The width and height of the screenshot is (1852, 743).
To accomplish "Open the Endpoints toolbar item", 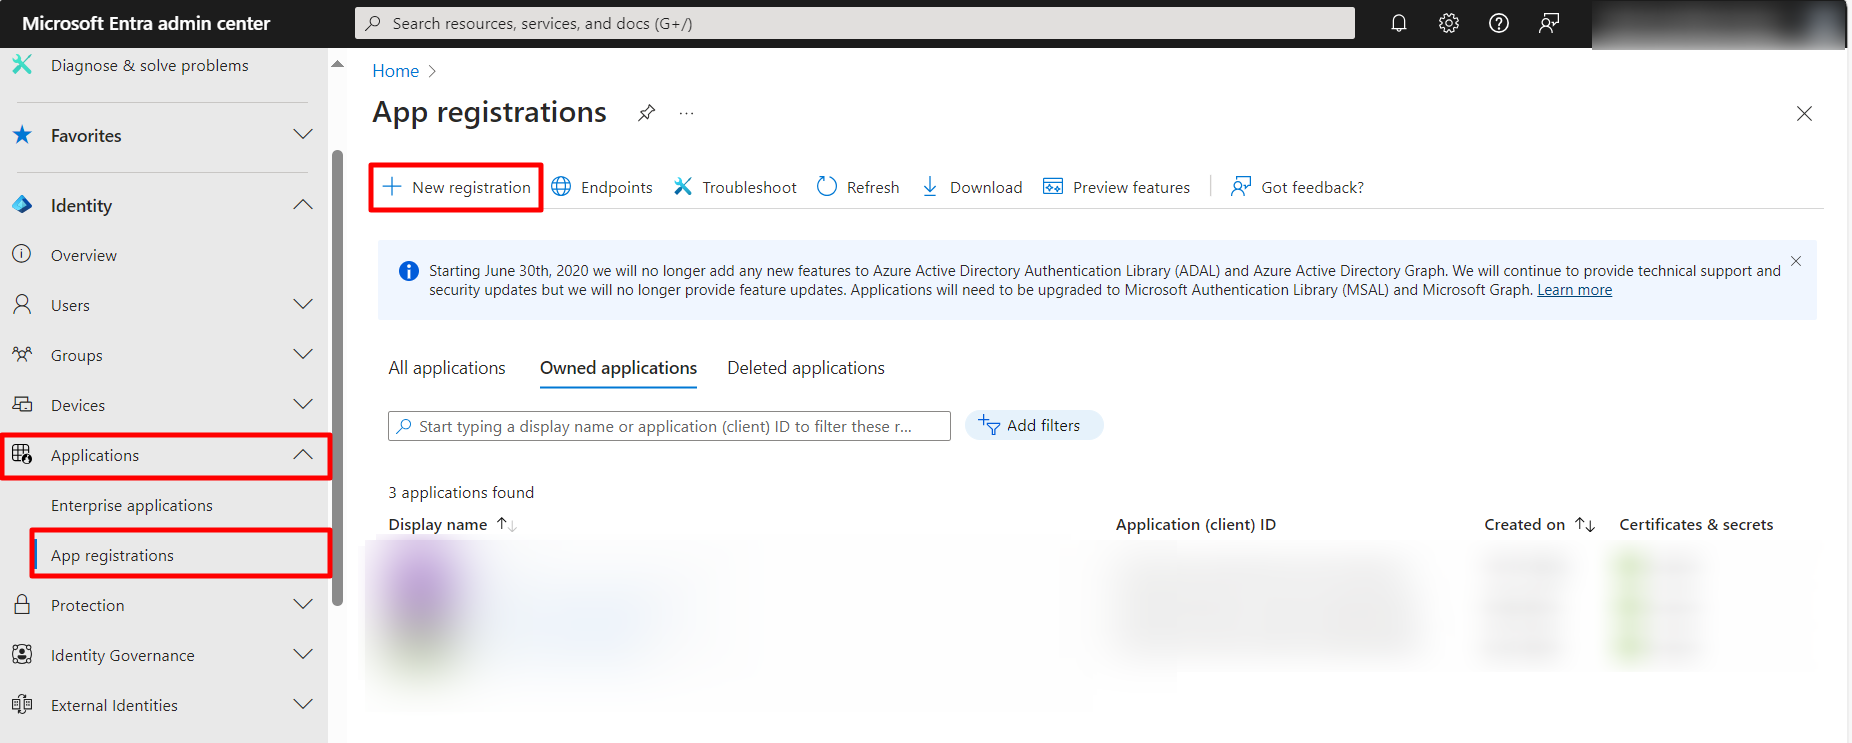I will pos(602,187).
